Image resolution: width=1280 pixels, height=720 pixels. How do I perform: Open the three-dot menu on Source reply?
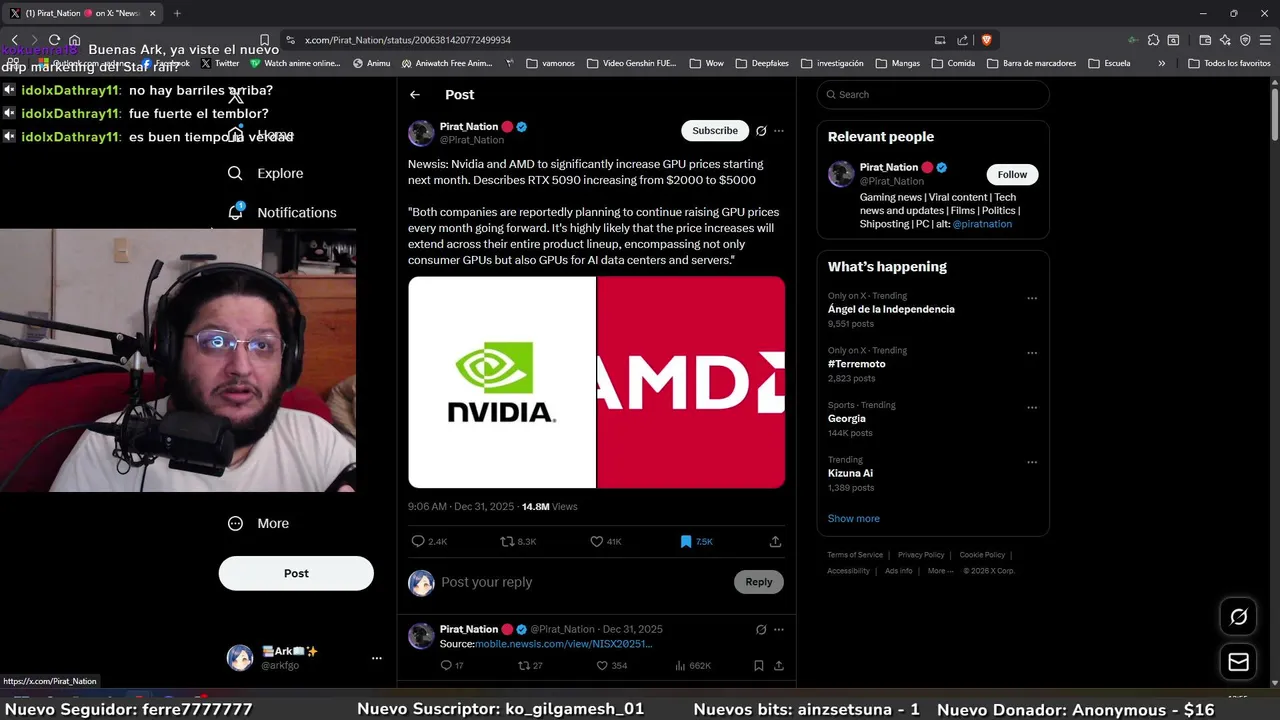pyautogui.click(x=779, y=630)
